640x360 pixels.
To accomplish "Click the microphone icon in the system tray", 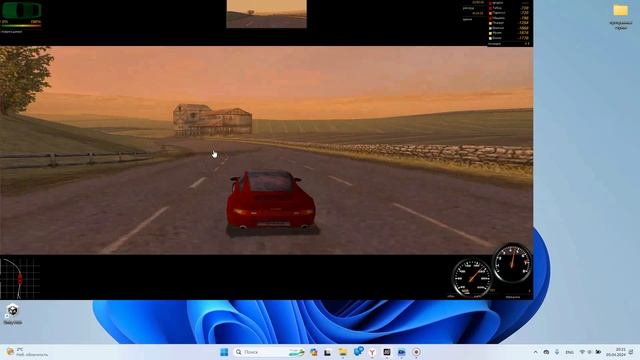I will point(557,352).
